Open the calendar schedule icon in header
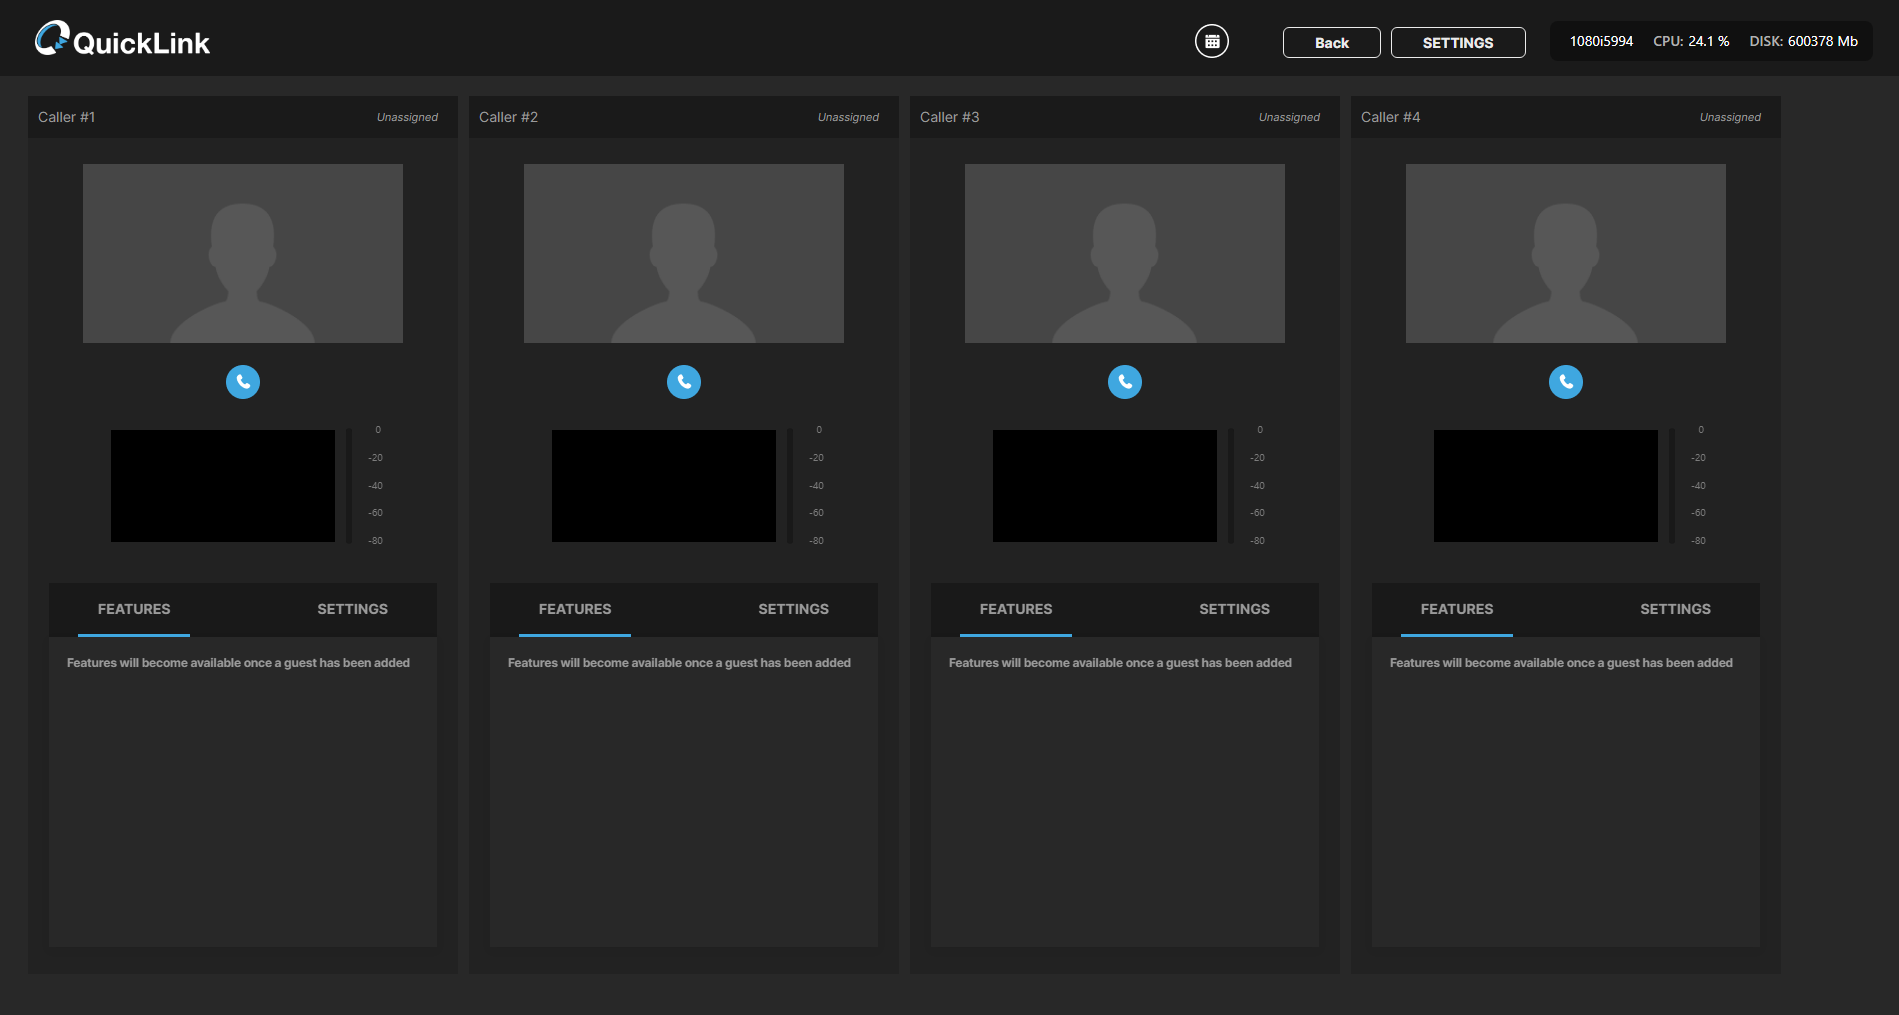Viewport: 1899px width, 1015px height. click(1212, 42)
